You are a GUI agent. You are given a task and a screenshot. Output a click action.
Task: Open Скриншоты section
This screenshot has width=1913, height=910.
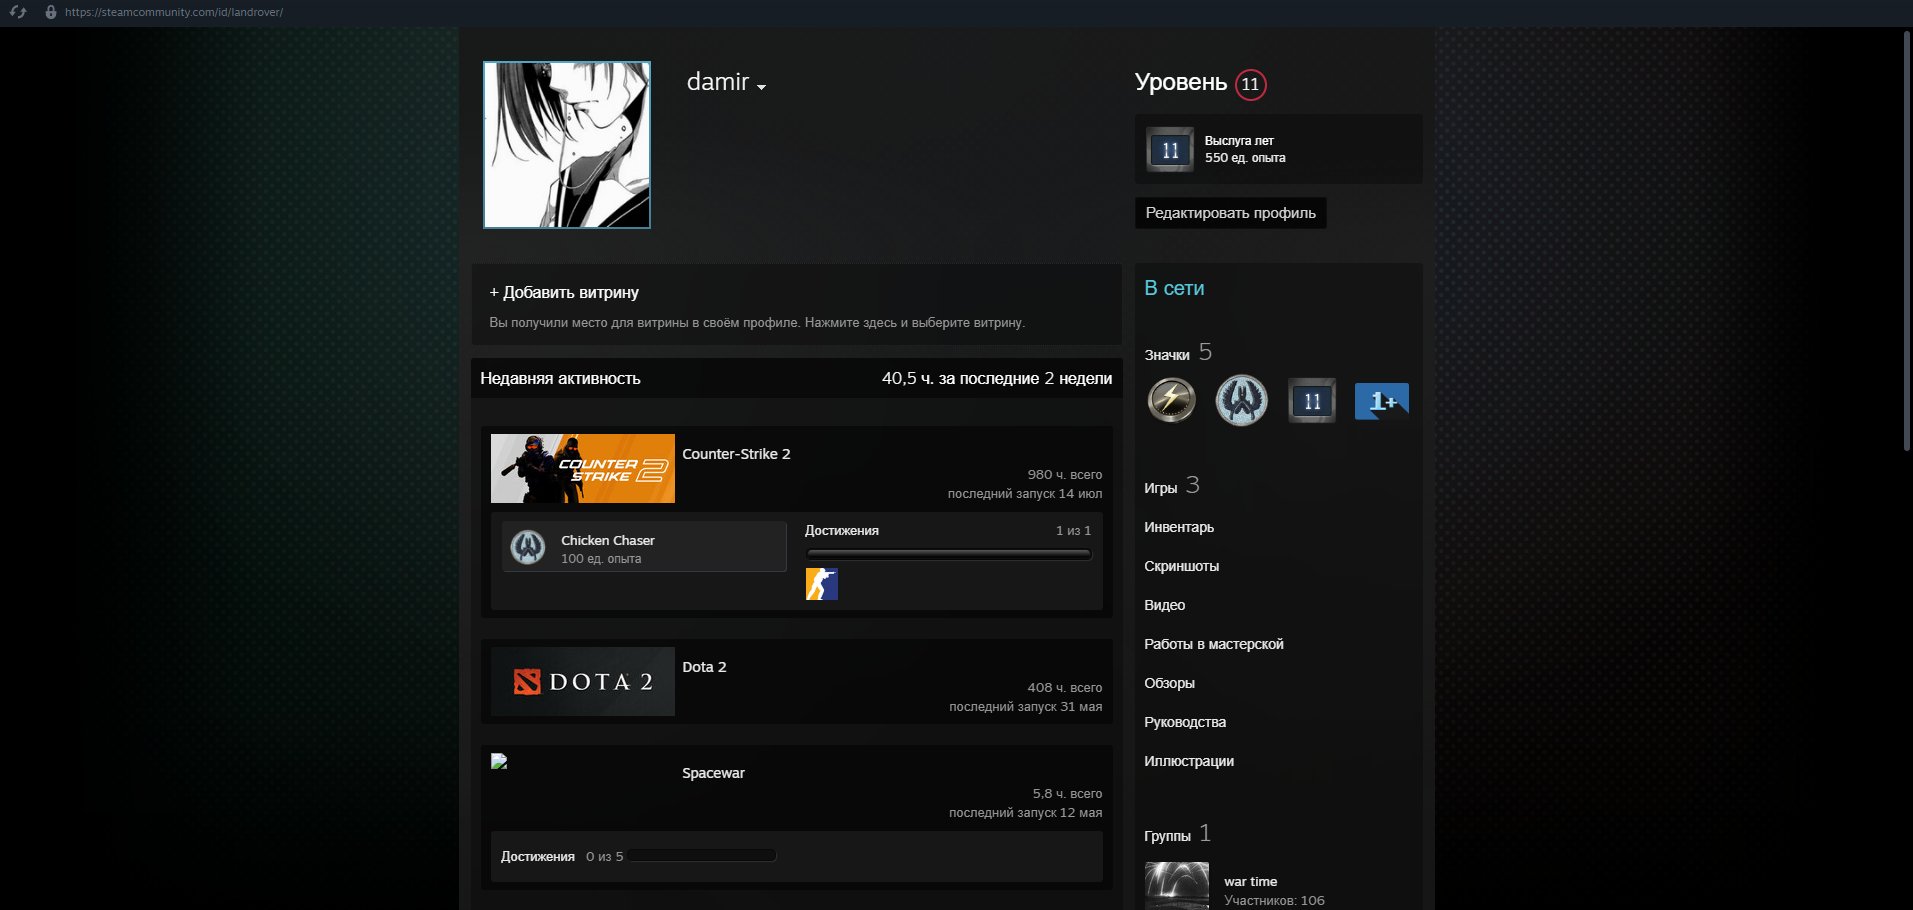coord(1181,566)
